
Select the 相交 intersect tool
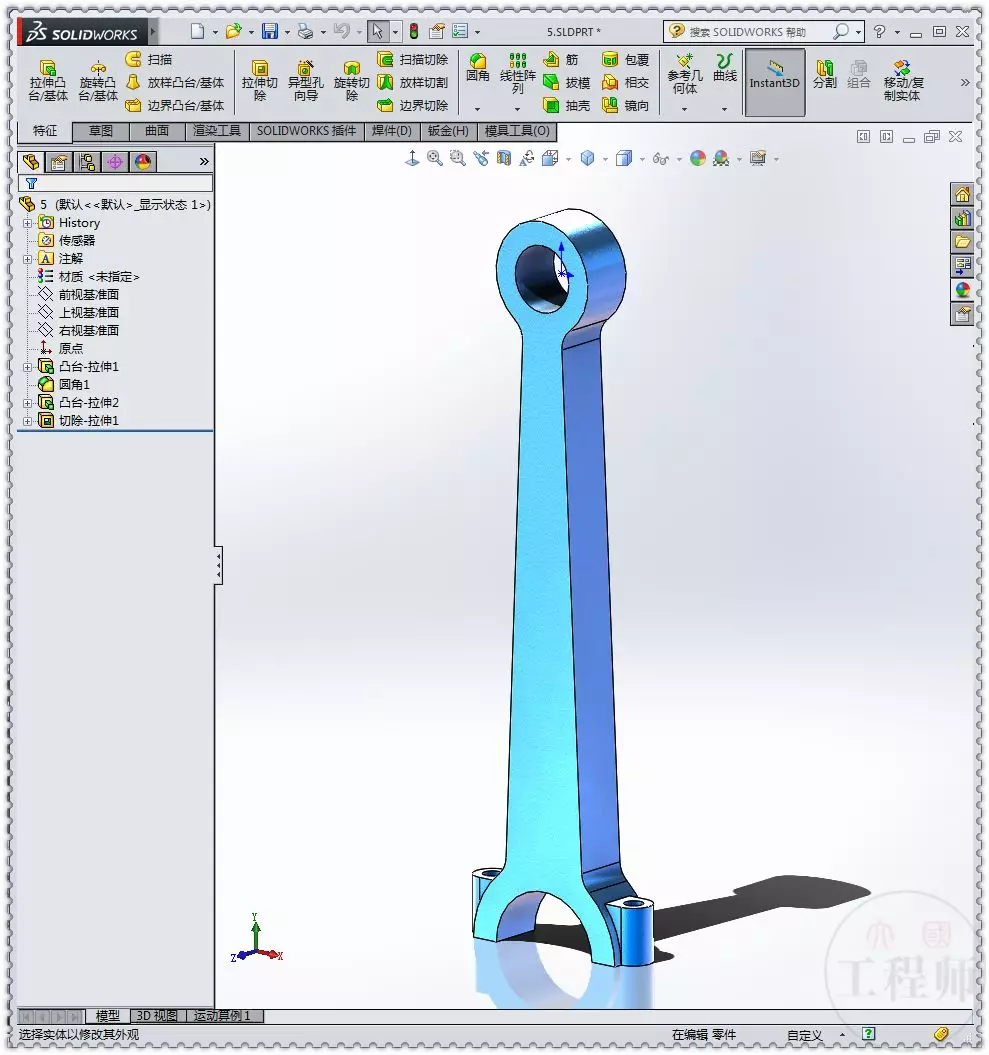[625, 82]
